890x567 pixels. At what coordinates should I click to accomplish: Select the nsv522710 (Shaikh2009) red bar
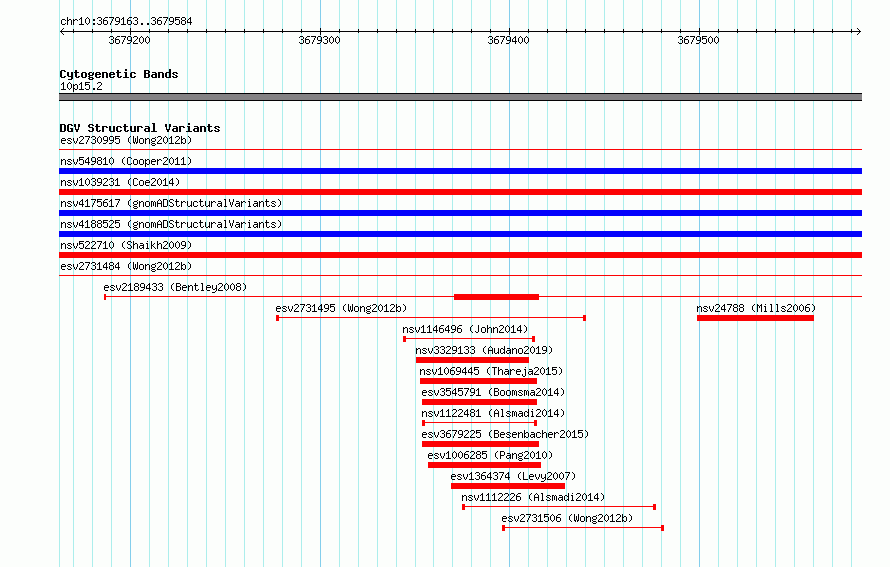pos(460,255)
